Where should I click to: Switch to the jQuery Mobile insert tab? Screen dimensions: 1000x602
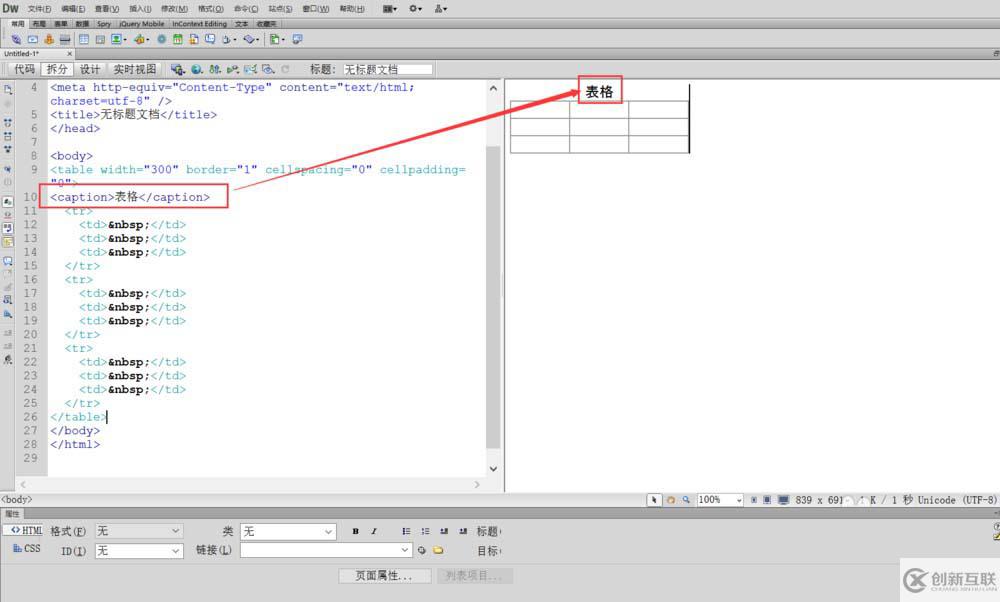click(x=142, y=24)
